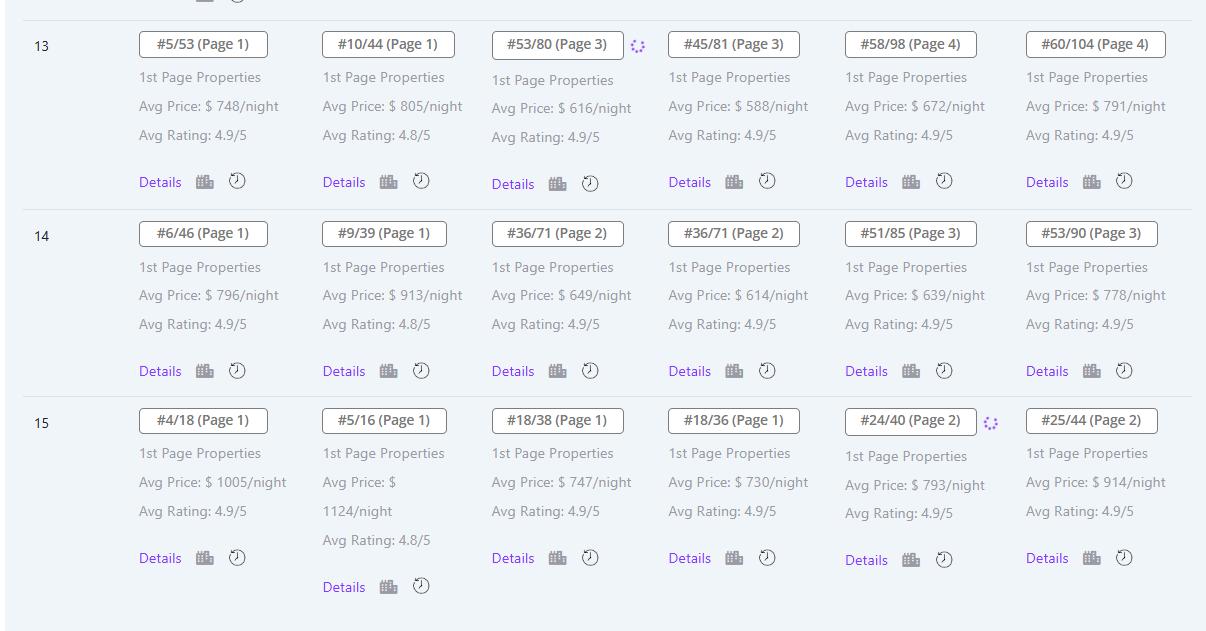Viewport: 1206px width, 631px height.
Task: Click clock icon in #18/36 (Page 1) cell
Action: 767,557
